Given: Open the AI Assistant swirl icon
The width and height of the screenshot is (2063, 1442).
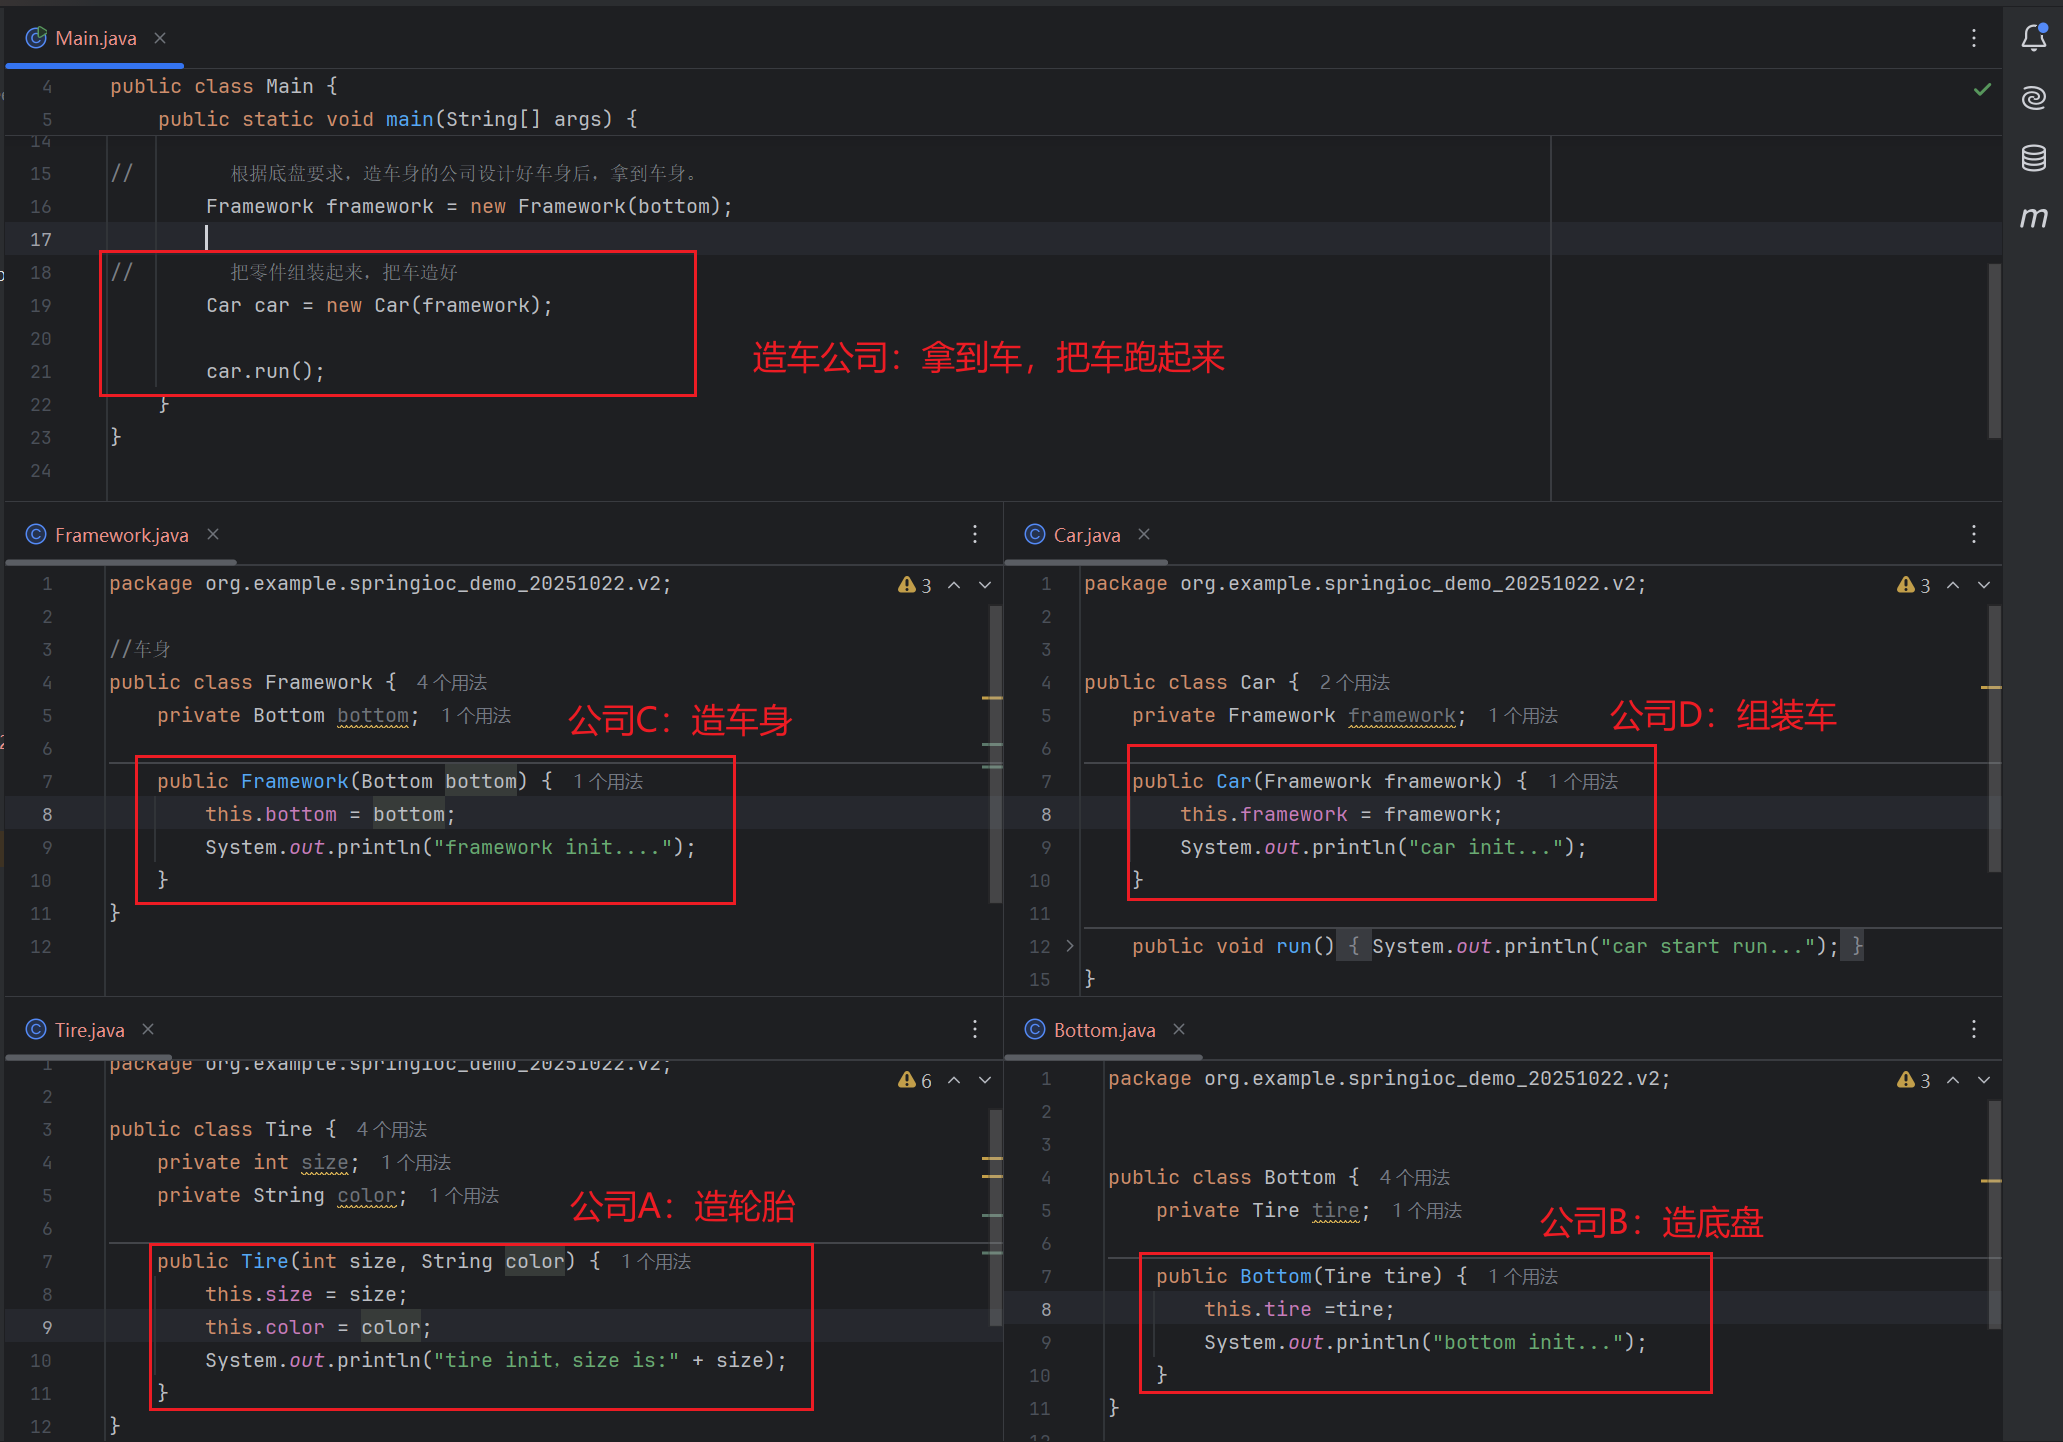Looking at the screenshot, I should coord(2033,98).
